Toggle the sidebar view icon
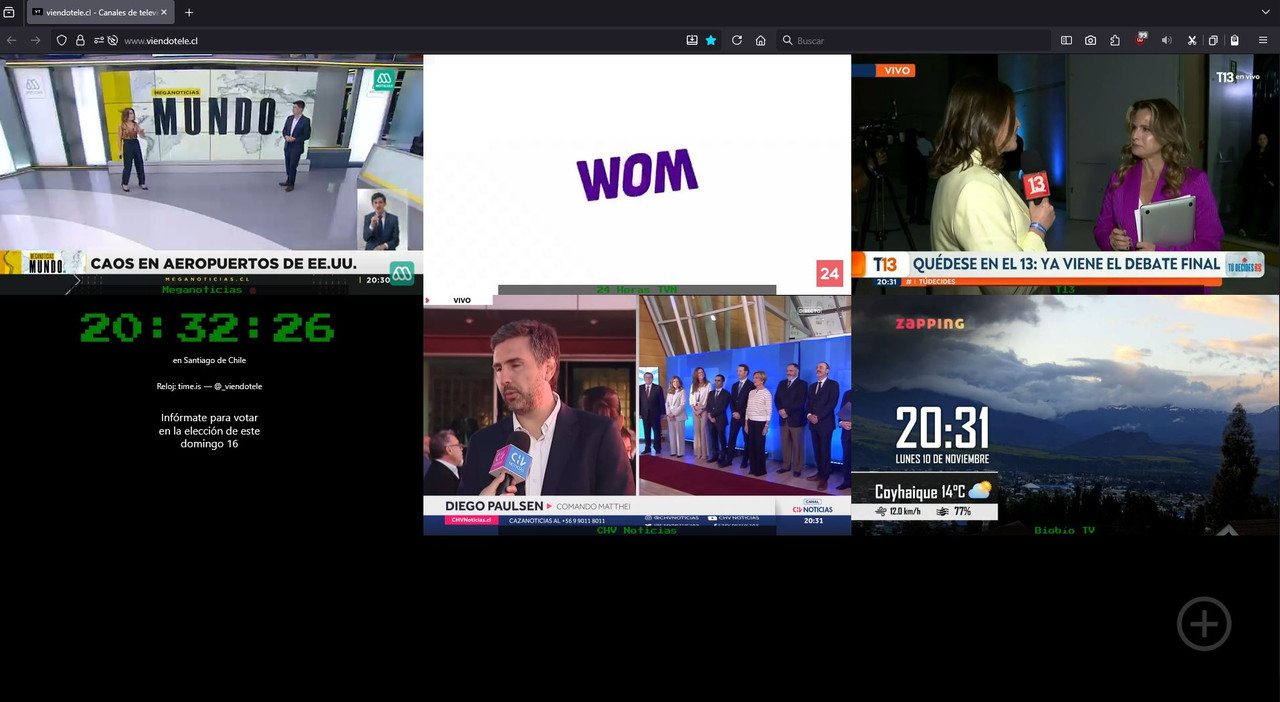This screenshot has width=1280, height=702. (x=1066, y=40)
